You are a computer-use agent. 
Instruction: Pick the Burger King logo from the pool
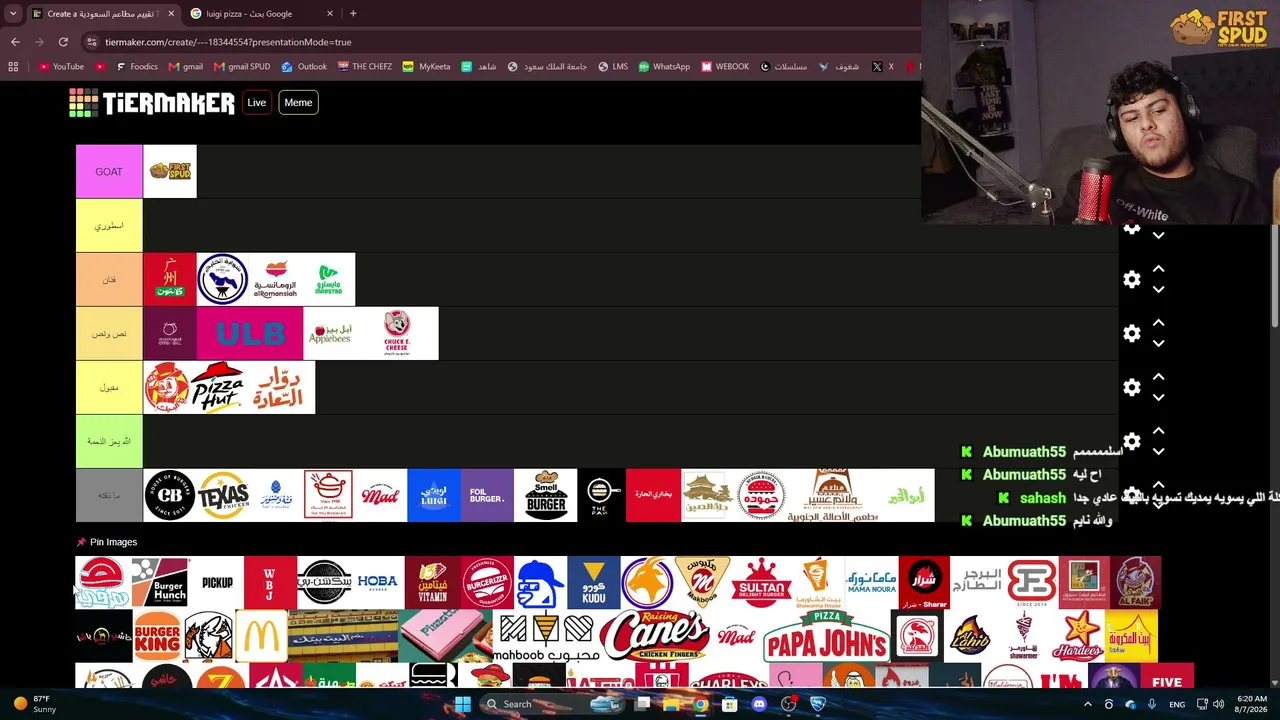tap(158, 636)
